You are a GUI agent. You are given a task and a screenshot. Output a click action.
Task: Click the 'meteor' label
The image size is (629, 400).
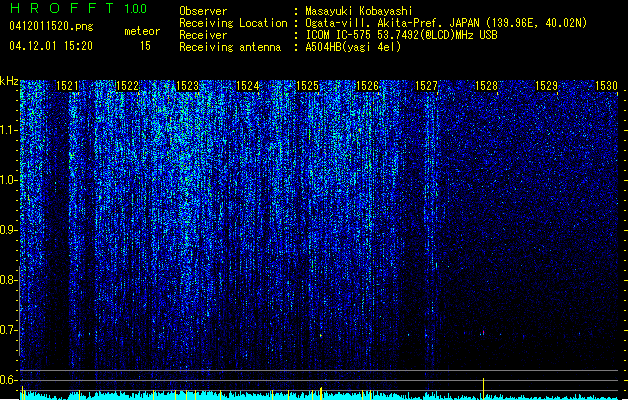tap(142, 31)
